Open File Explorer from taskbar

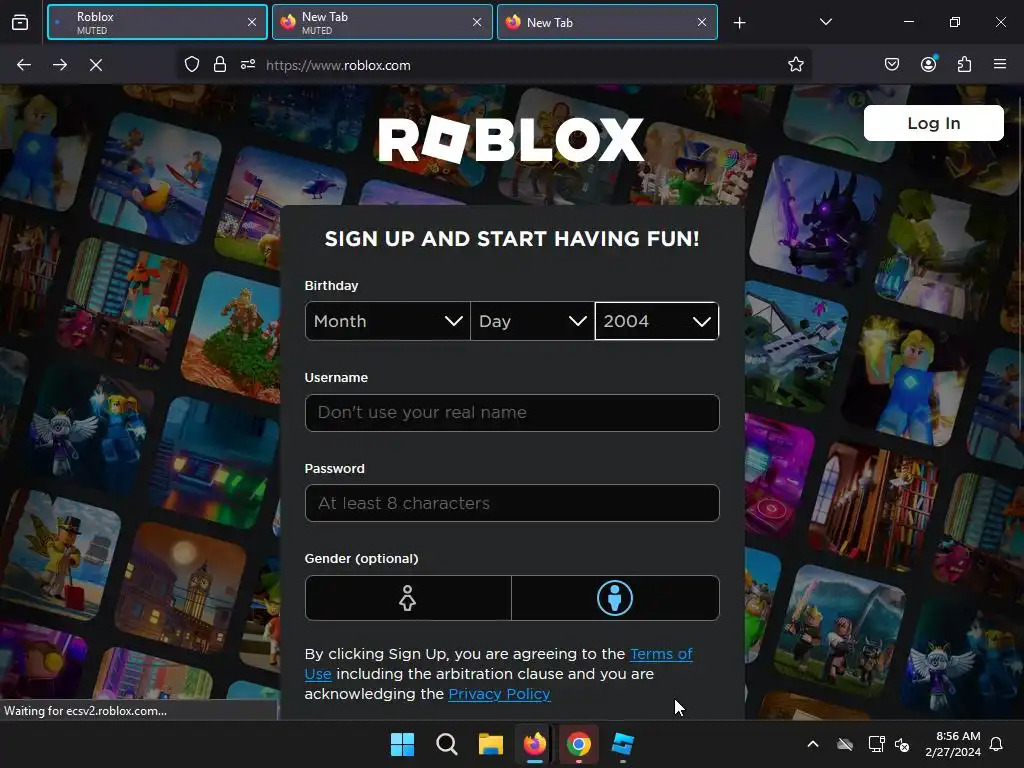[490, 744]
